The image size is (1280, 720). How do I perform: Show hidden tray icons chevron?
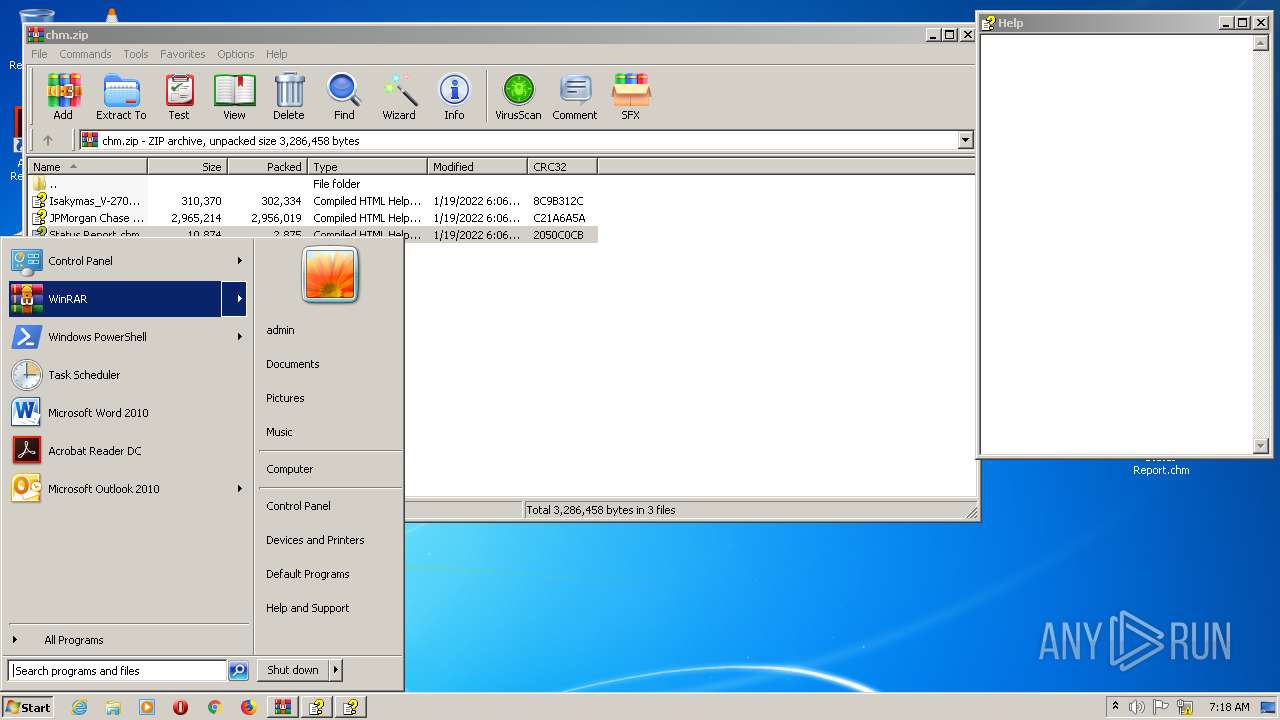pyautogui.click(x=1115, y=707)
